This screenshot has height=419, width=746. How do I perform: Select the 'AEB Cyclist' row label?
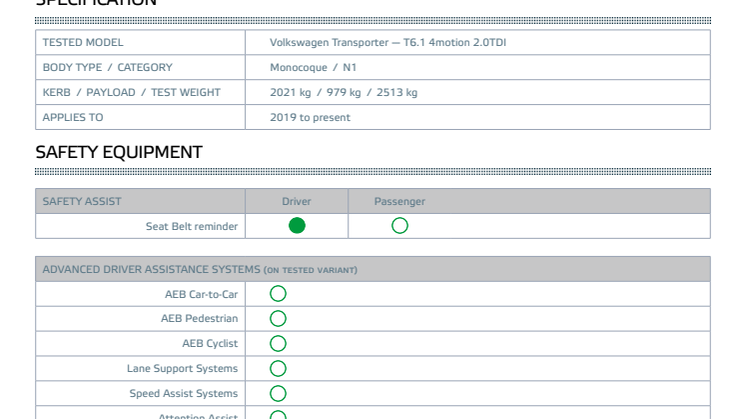tap(210, 343)
